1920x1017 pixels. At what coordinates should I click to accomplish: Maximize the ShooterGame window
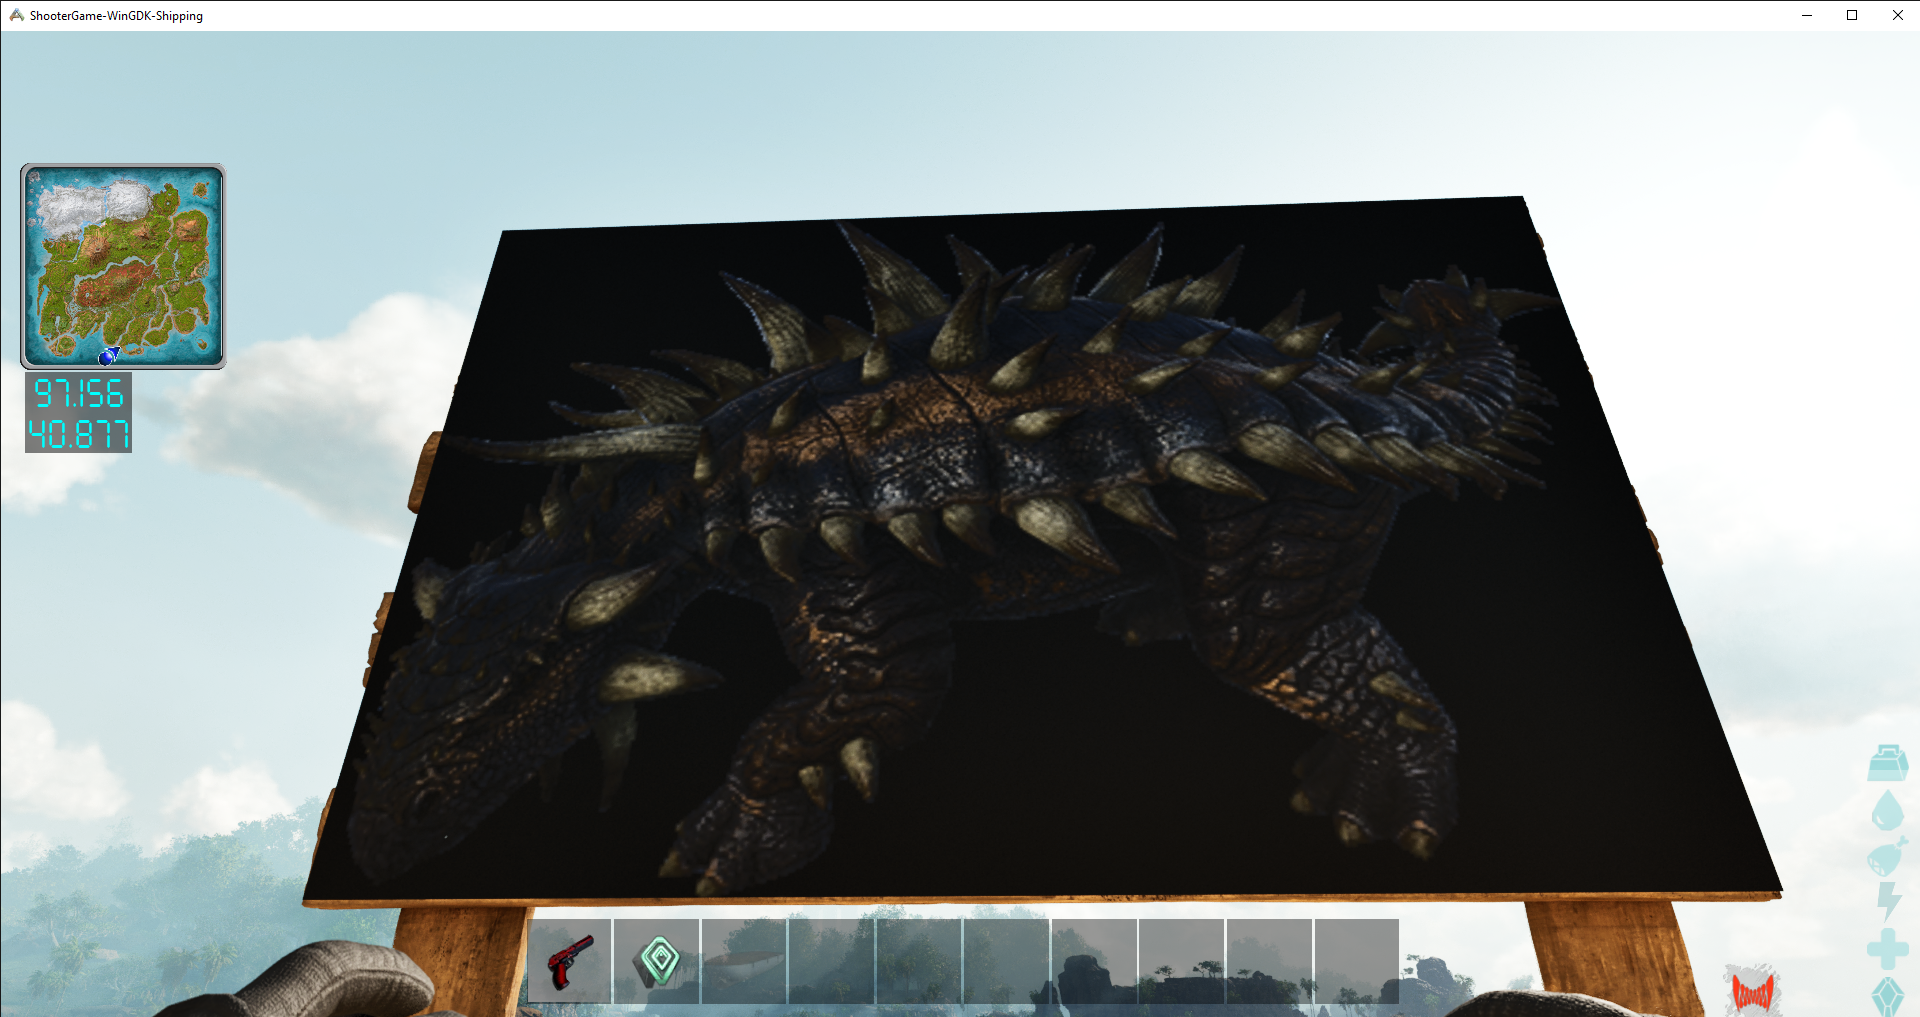1852,15
